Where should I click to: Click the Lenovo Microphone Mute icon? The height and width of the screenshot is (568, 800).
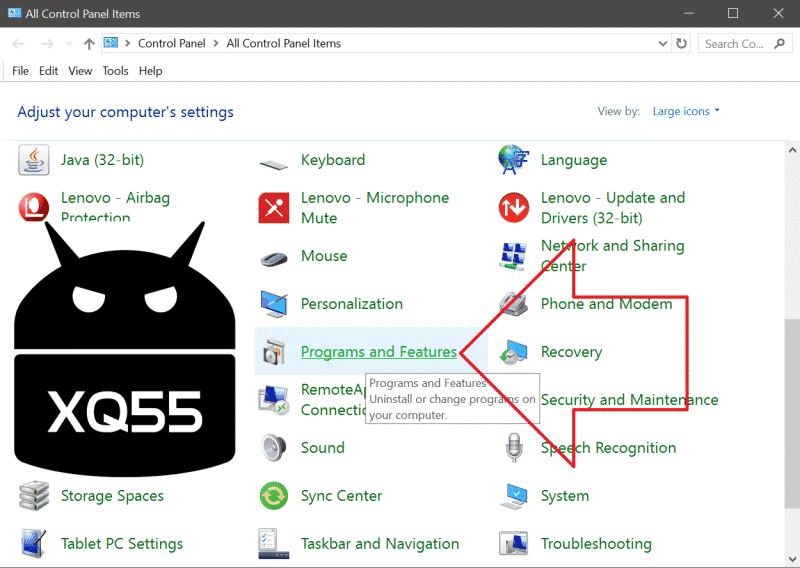tap(274, 208)
